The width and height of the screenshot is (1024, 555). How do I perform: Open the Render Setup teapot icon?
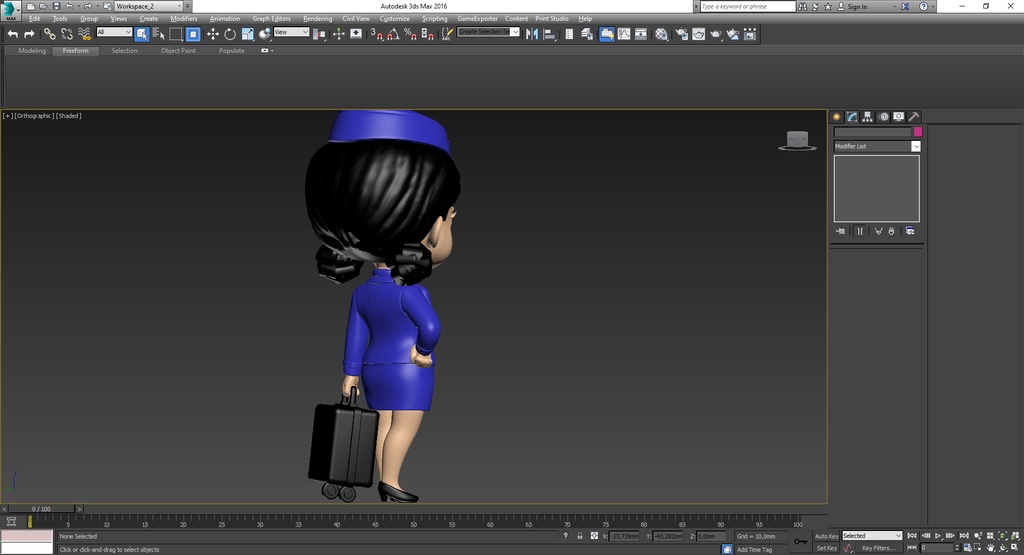pyautogui.click(x=682, y=34)
